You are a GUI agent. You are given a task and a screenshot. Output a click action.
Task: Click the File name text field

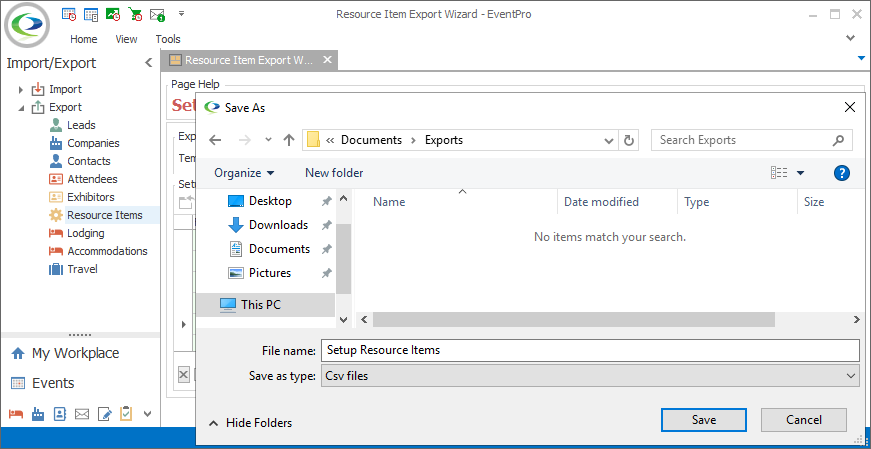coord(590,350)
